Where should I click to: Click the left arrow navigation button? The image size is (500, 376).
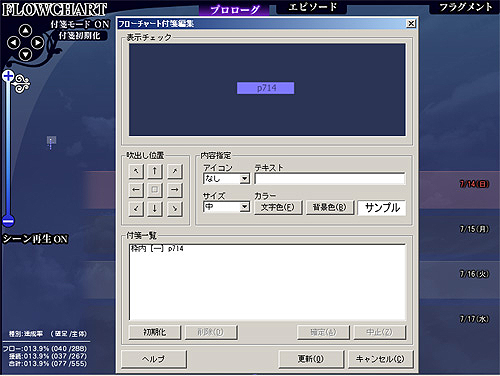point(14,43)
